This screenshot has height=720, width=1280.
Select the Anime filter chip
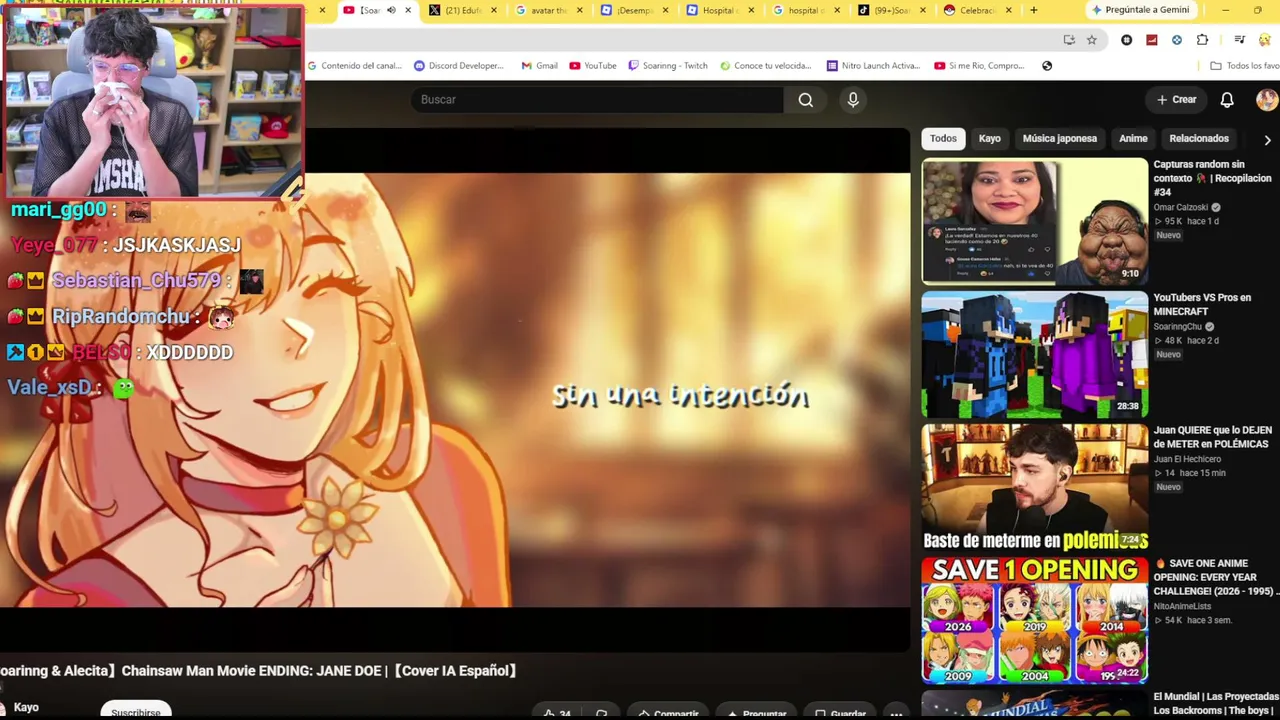coord(1133,138)
